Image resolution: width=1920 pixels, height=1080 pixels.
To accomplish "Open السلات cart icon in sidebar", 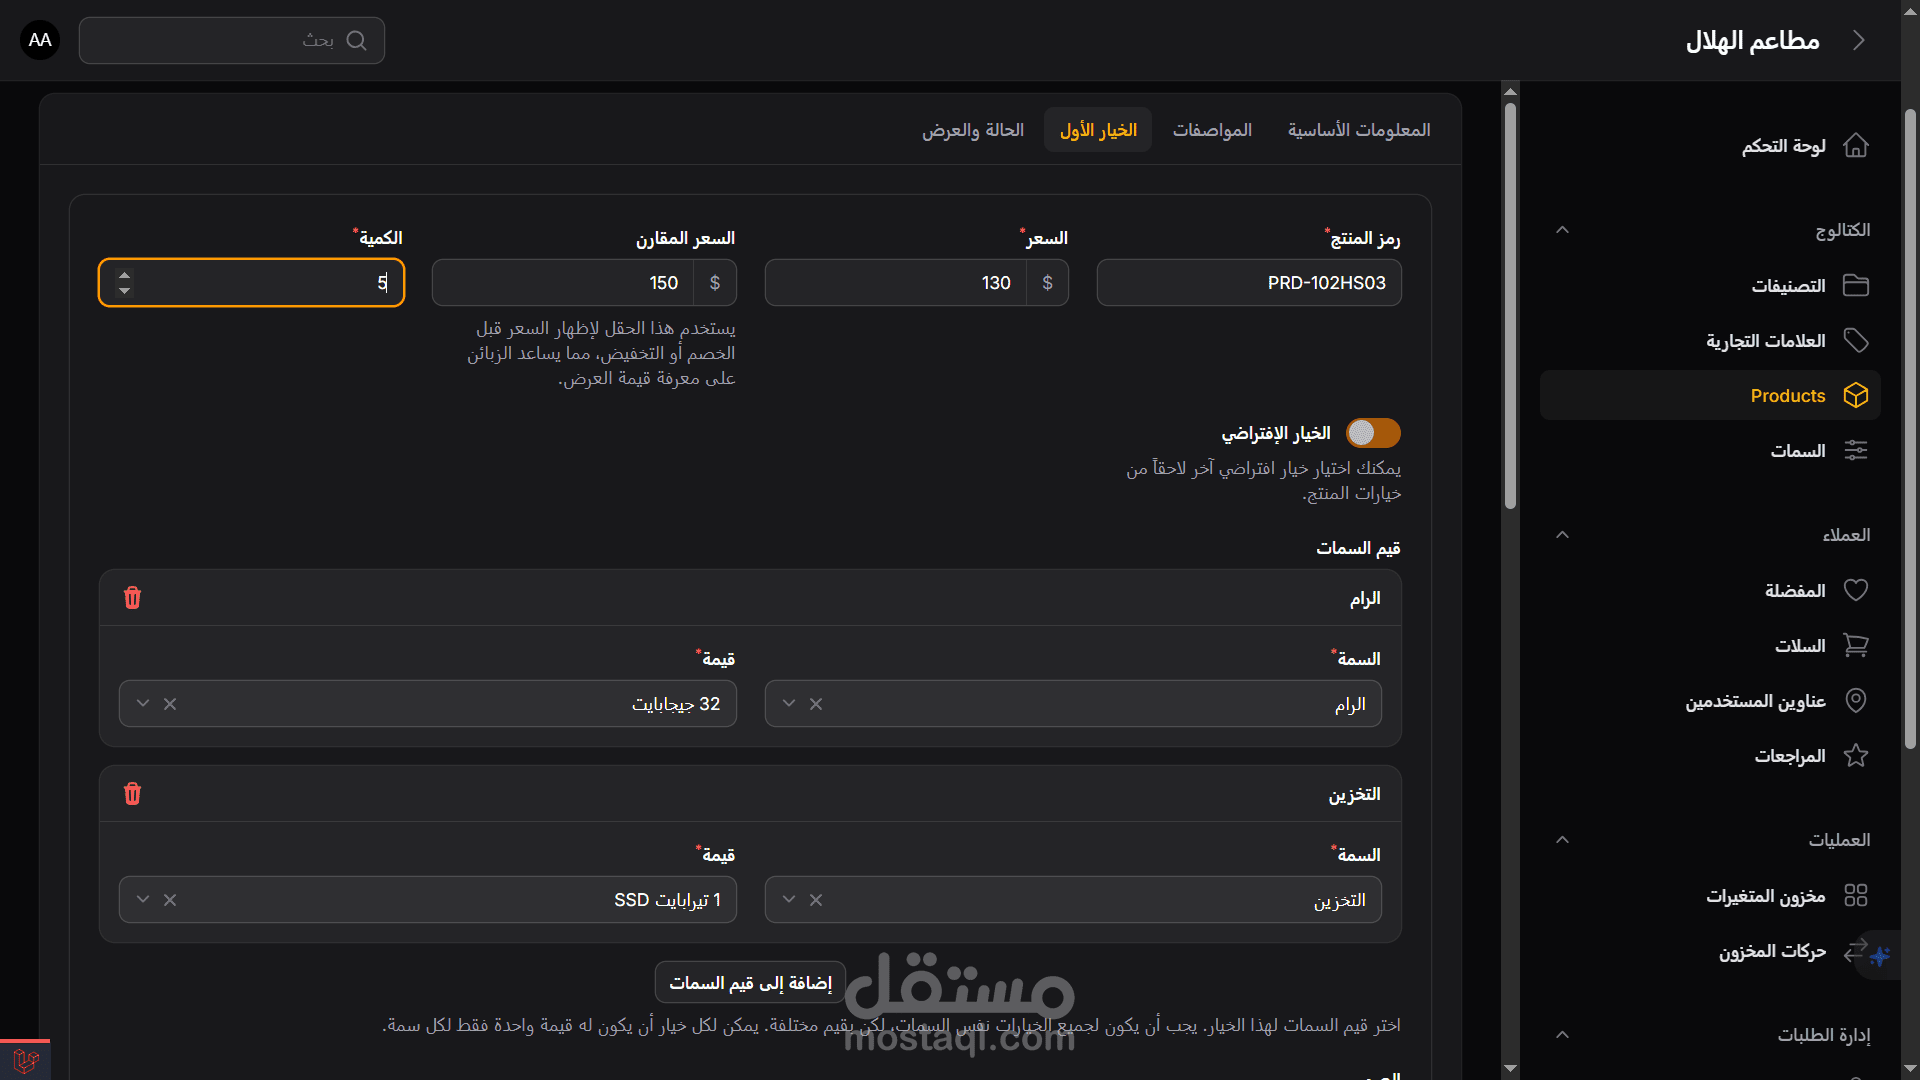I will click(x=1856, y=646).
